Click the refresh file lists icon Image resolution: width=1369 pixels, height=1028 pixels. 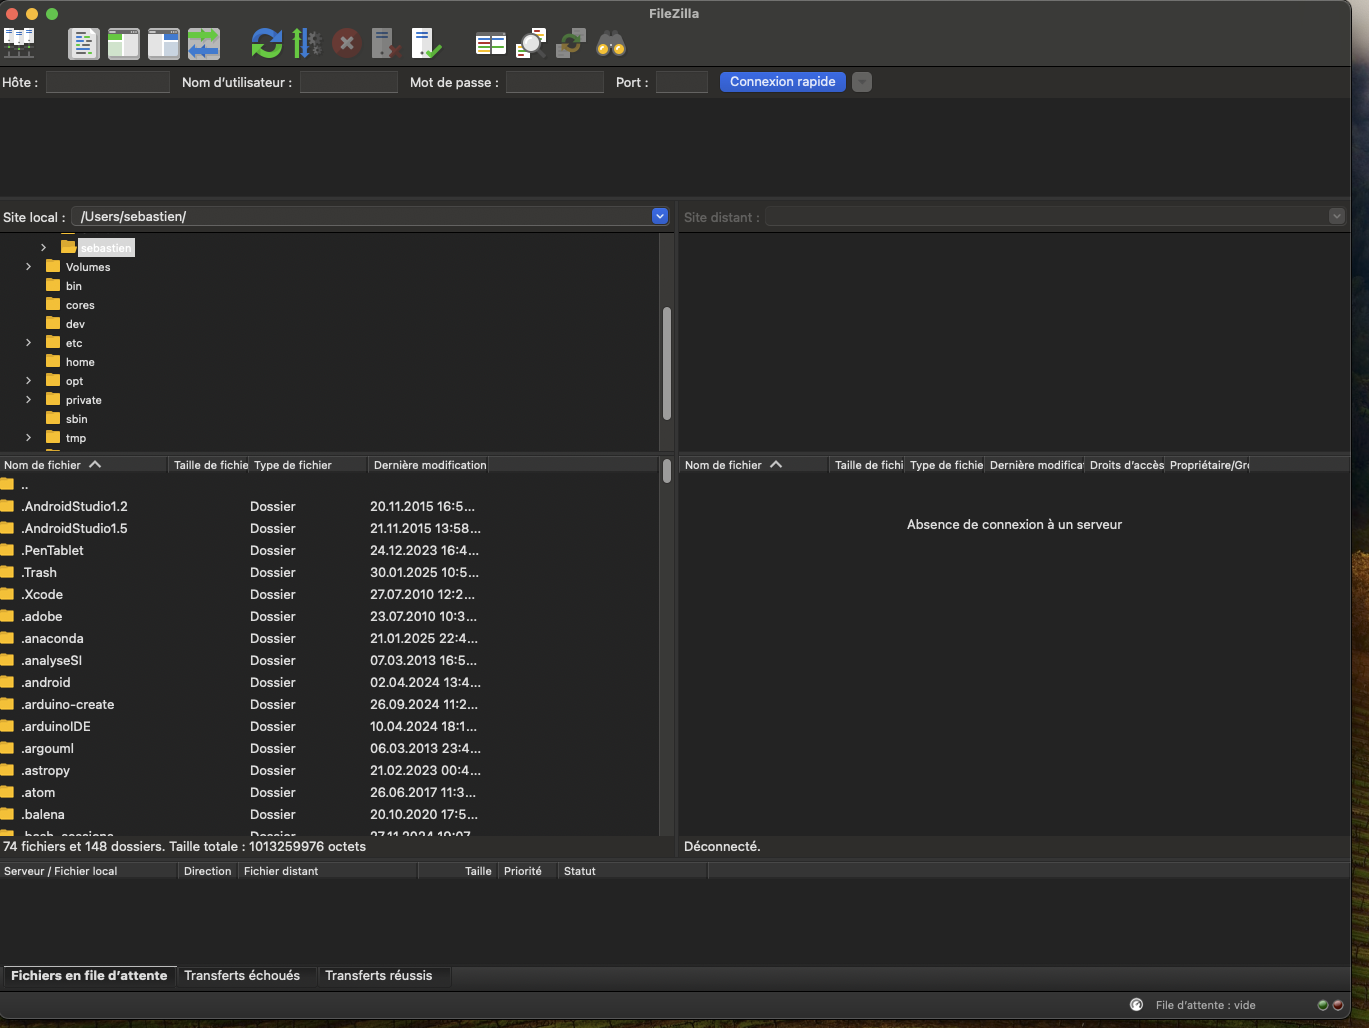tap(266, 43)
